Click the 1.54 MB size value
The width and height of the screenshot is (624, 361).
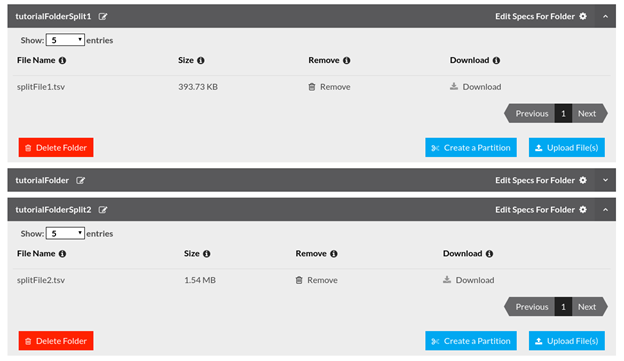200,280
